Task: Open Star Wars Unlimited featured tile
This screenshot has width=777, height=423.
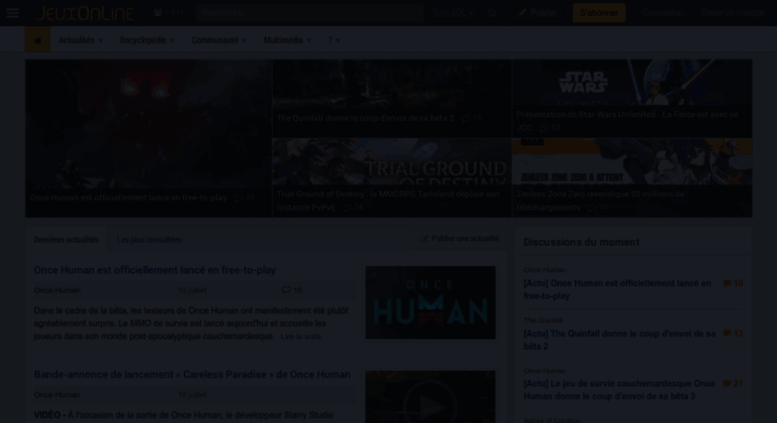Action: click(632, 99)
